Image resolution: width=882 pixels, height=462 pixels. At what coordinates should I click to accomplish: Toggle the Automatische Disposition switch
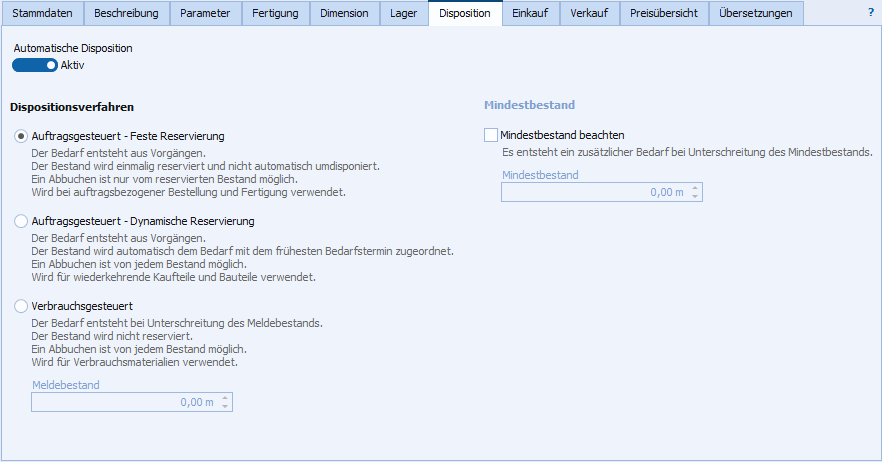(x=35, y=65)
